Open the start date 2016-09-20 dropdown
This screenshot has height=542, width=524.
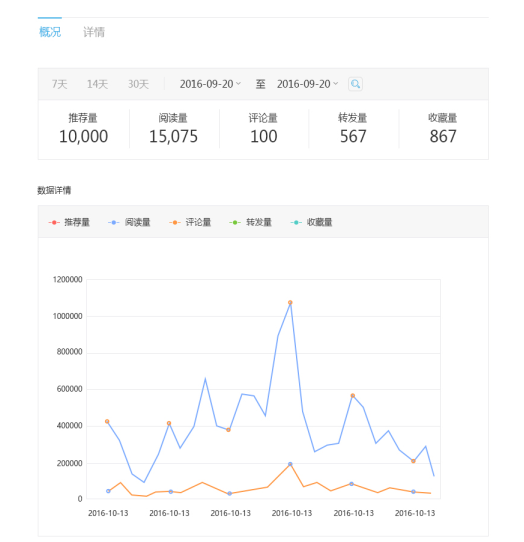click(x=210, y=84)
